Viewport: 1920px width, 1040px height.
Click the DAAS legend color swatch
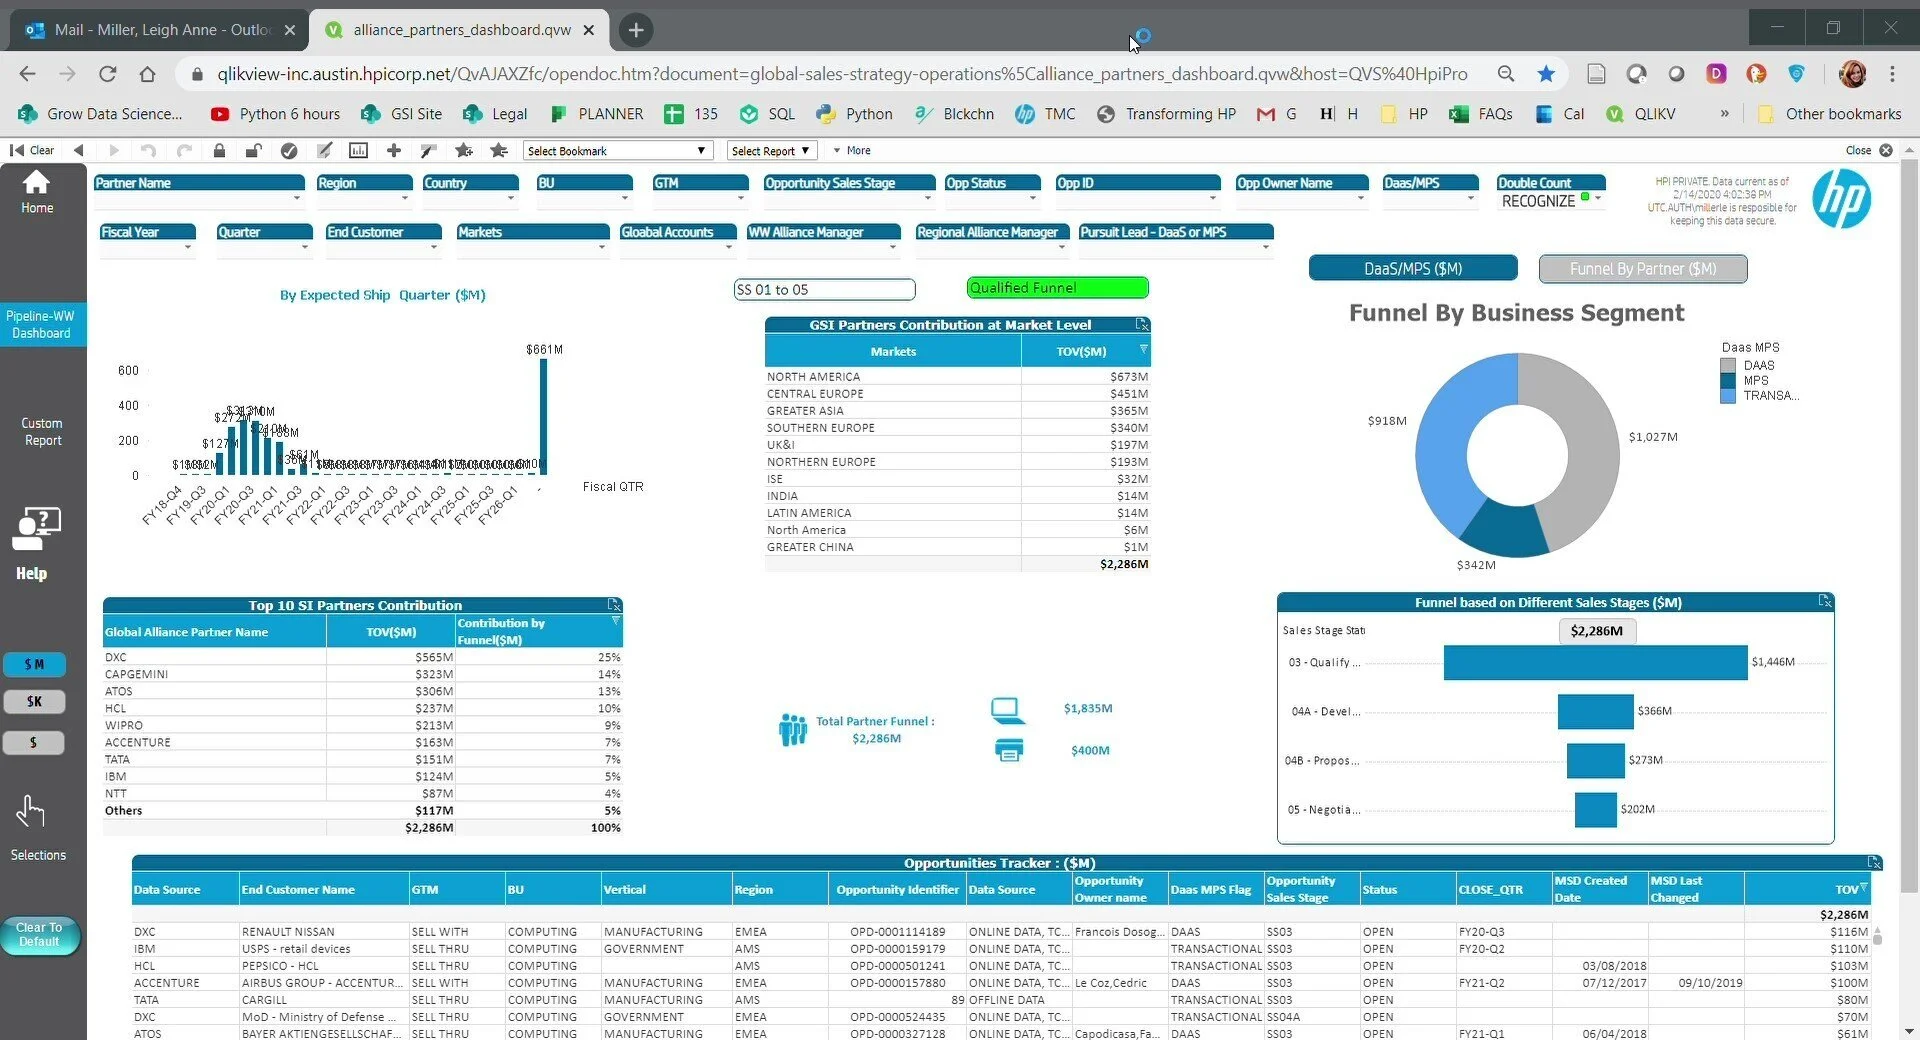pyautogui.click(x=1727, y=366)
